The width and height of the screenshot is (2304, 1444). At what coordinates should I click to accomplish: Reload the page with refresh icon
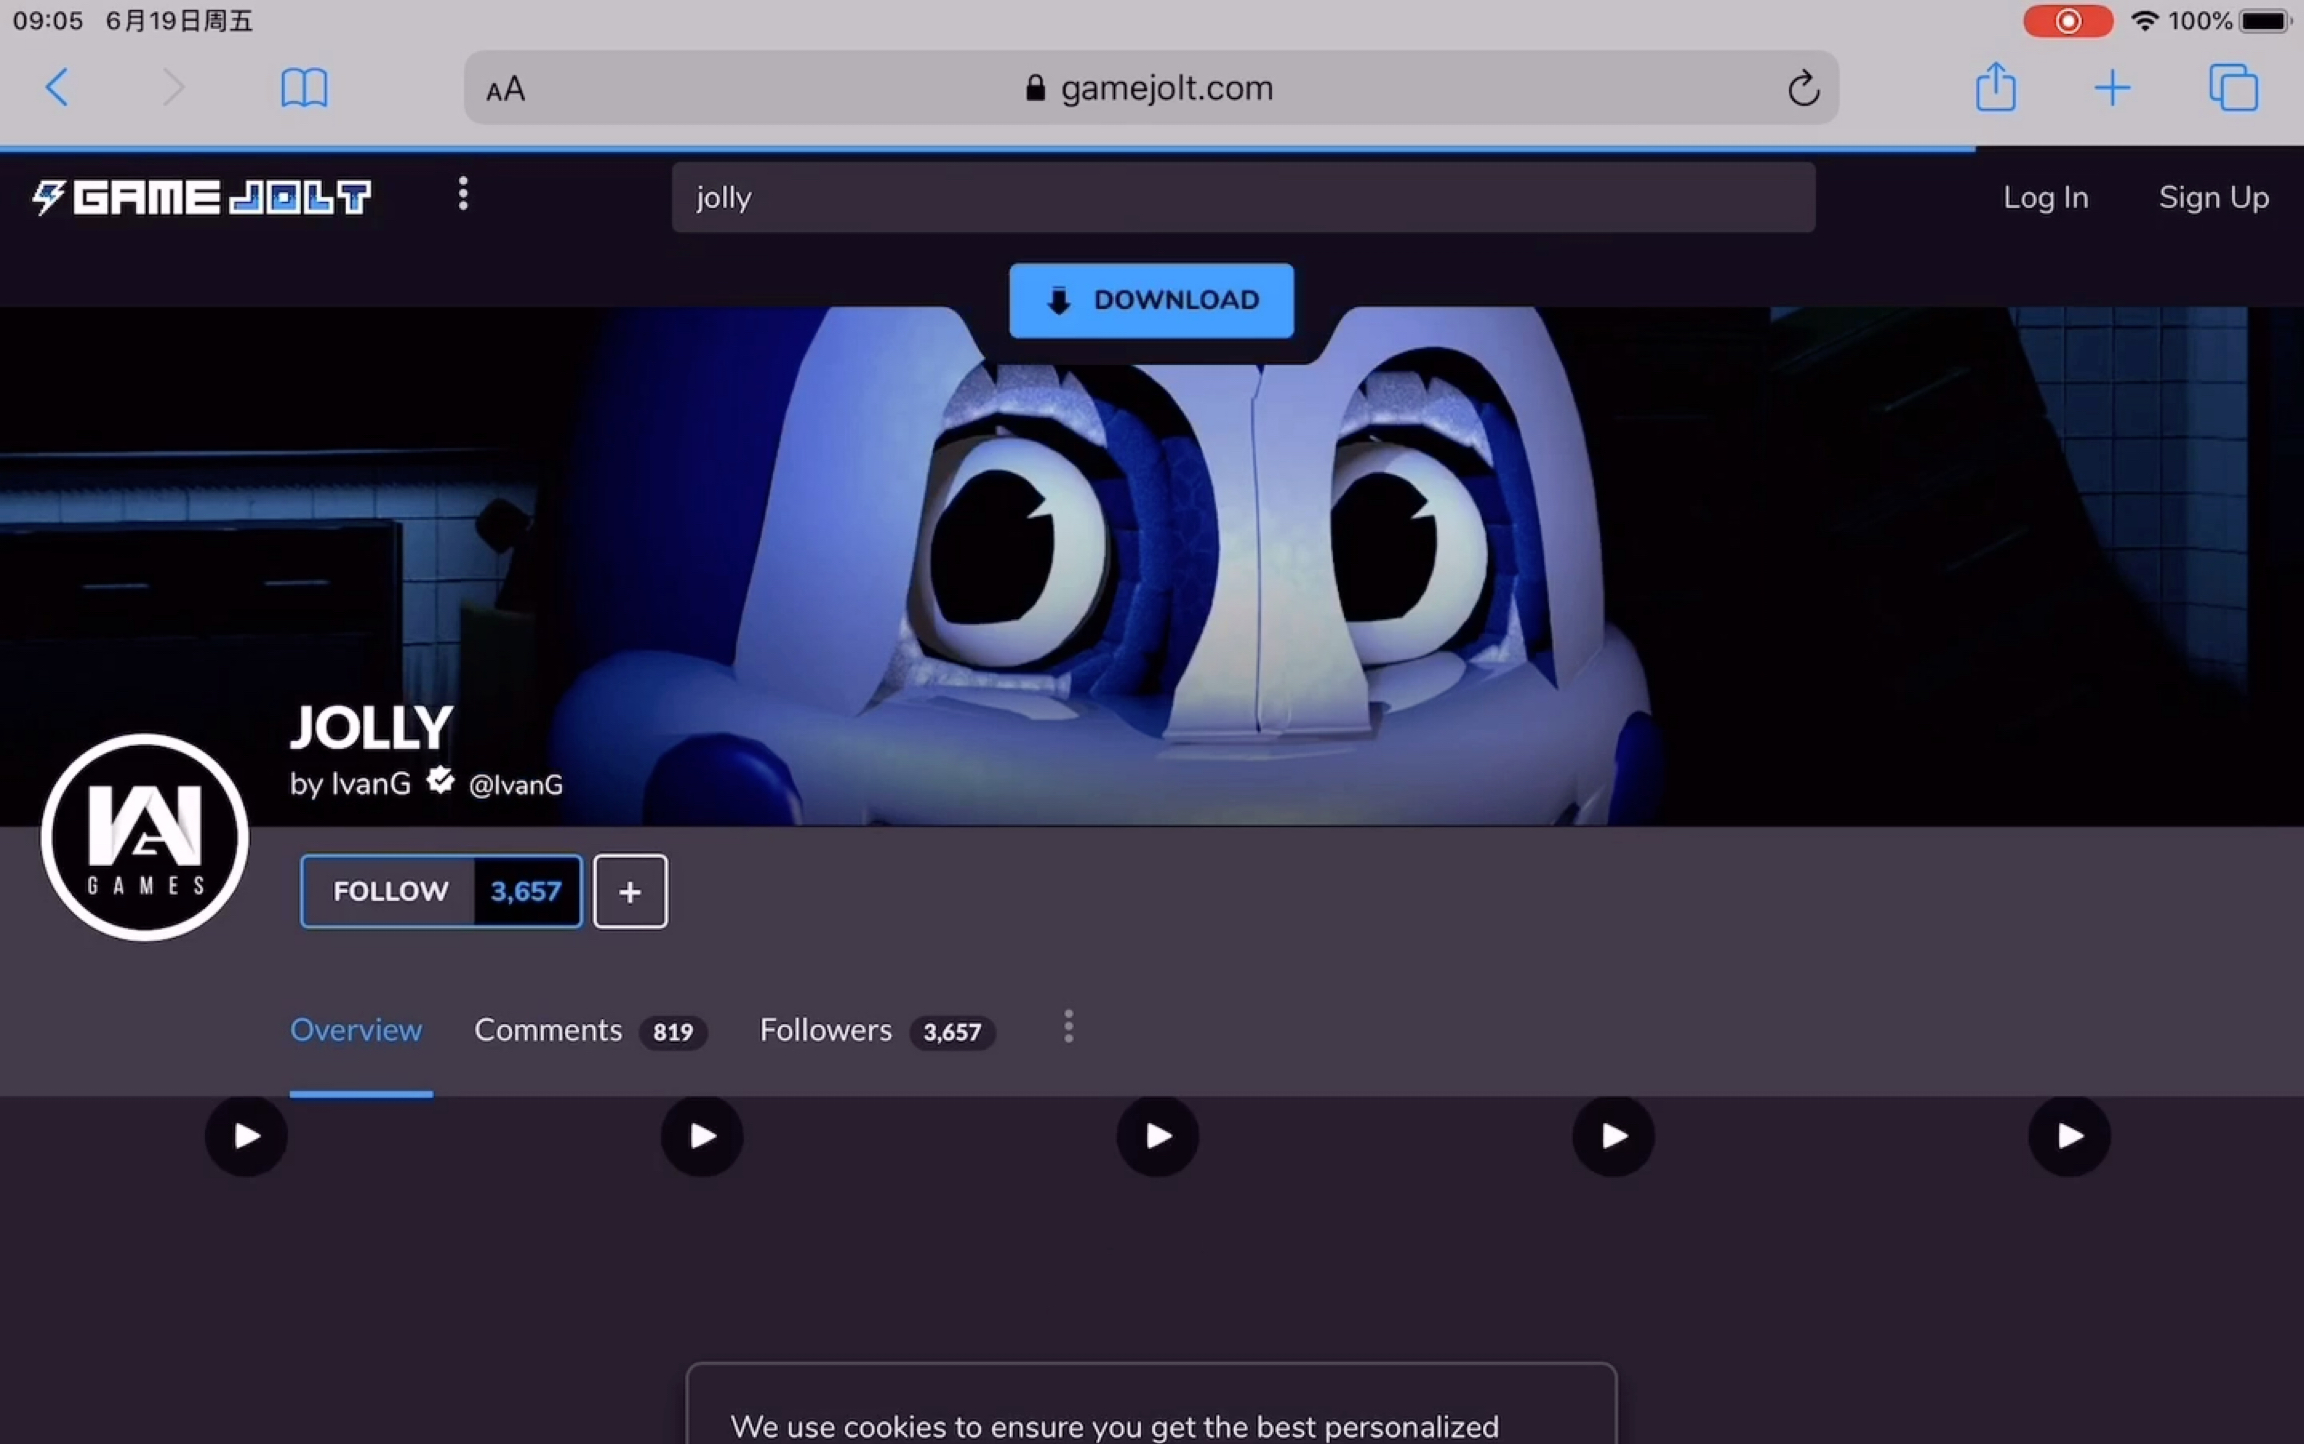click(x=1803, y=88)
